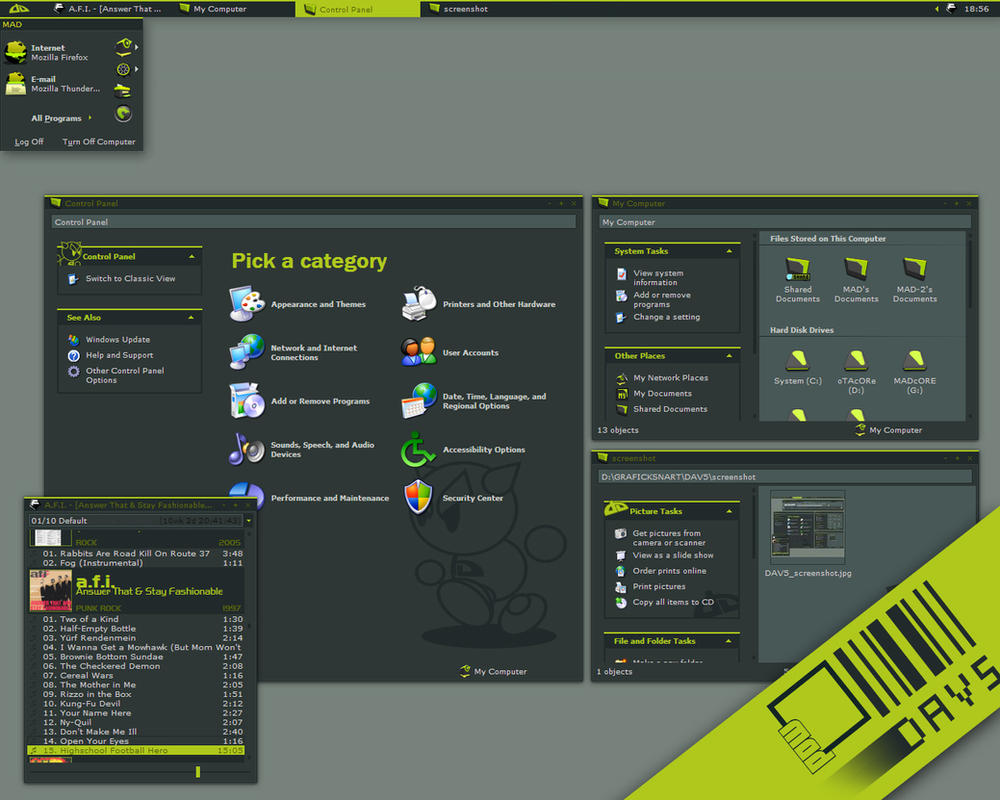Image resolution: width=1000 pixels, height=800 pixels.
Task: Click View system information icon
Action: 621,274
